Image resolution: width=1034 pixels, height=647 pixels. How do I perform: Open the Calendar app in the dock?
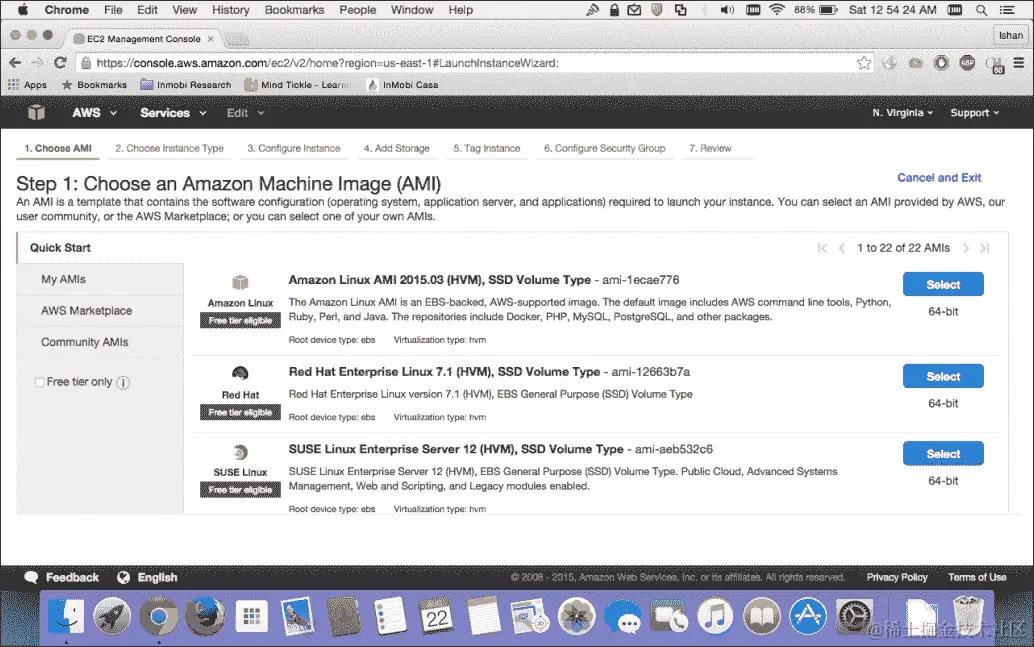[437, 617]
